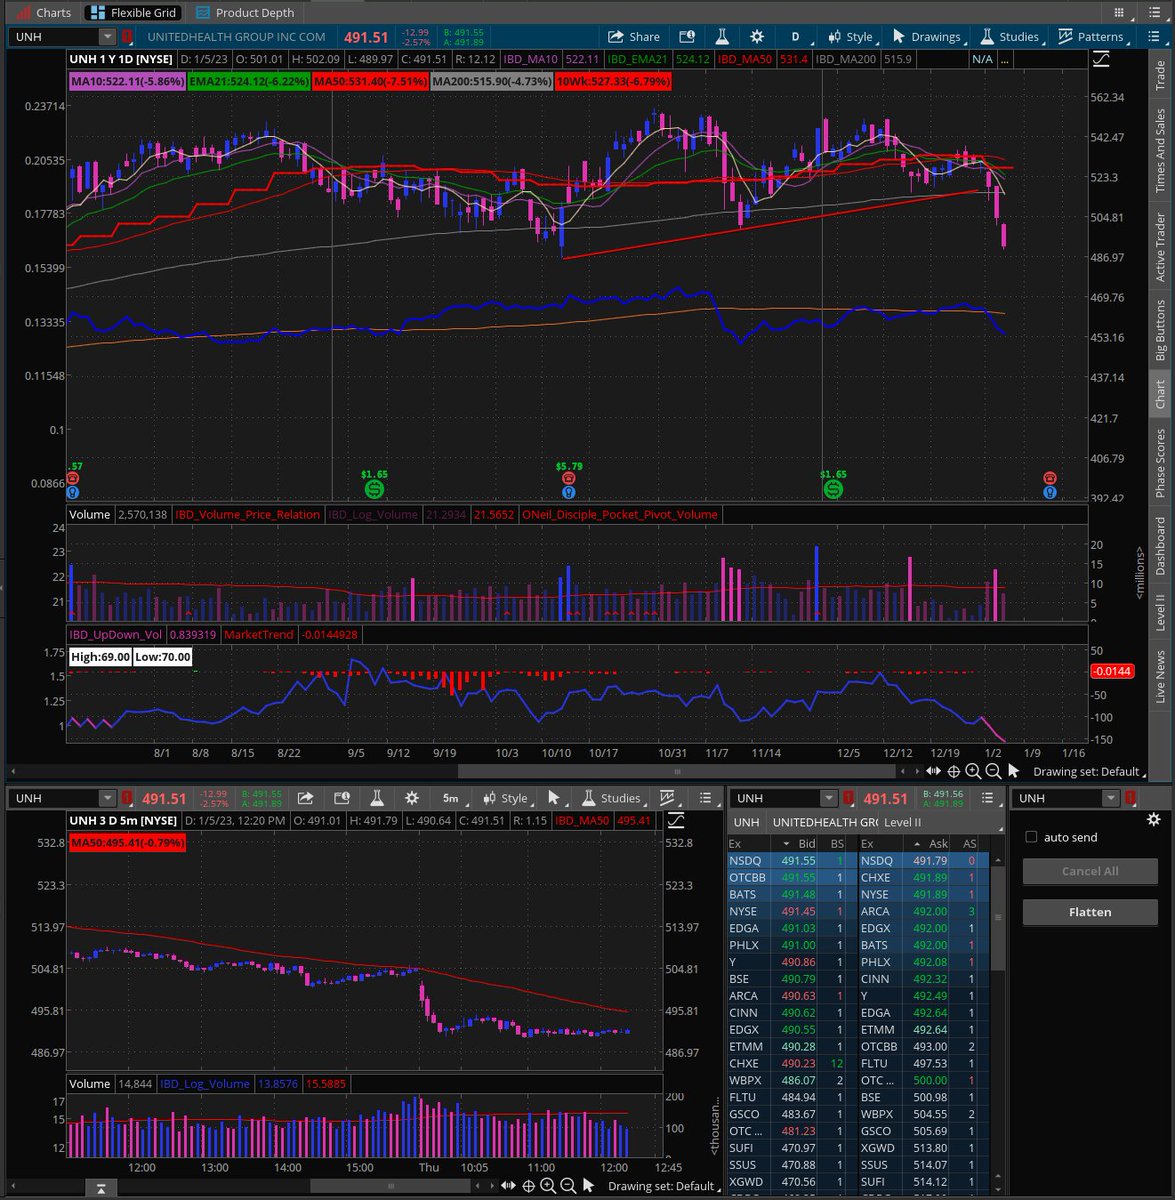Screen dimensions: 1175x1200
Task: Expand the Level II UNH symbol dropdown
Action: pyautogui.click(x=828, y=798)
